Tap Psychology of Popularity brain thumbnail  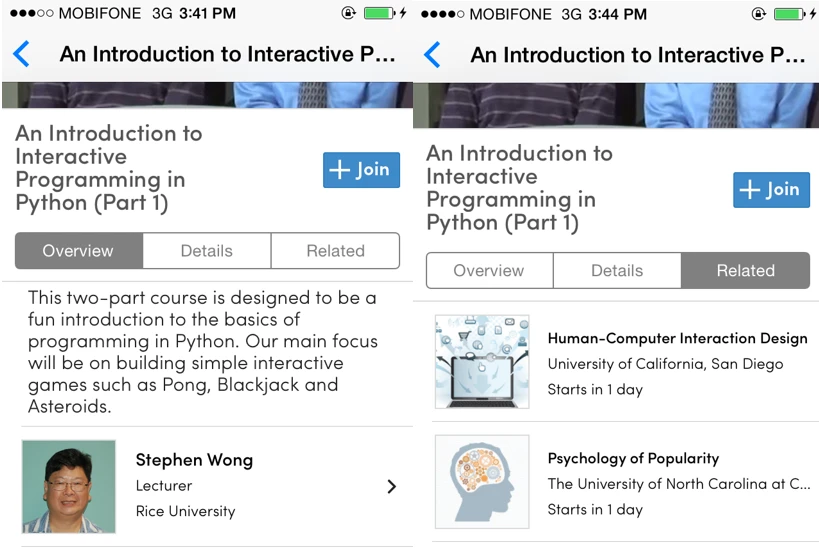(481, 481)
